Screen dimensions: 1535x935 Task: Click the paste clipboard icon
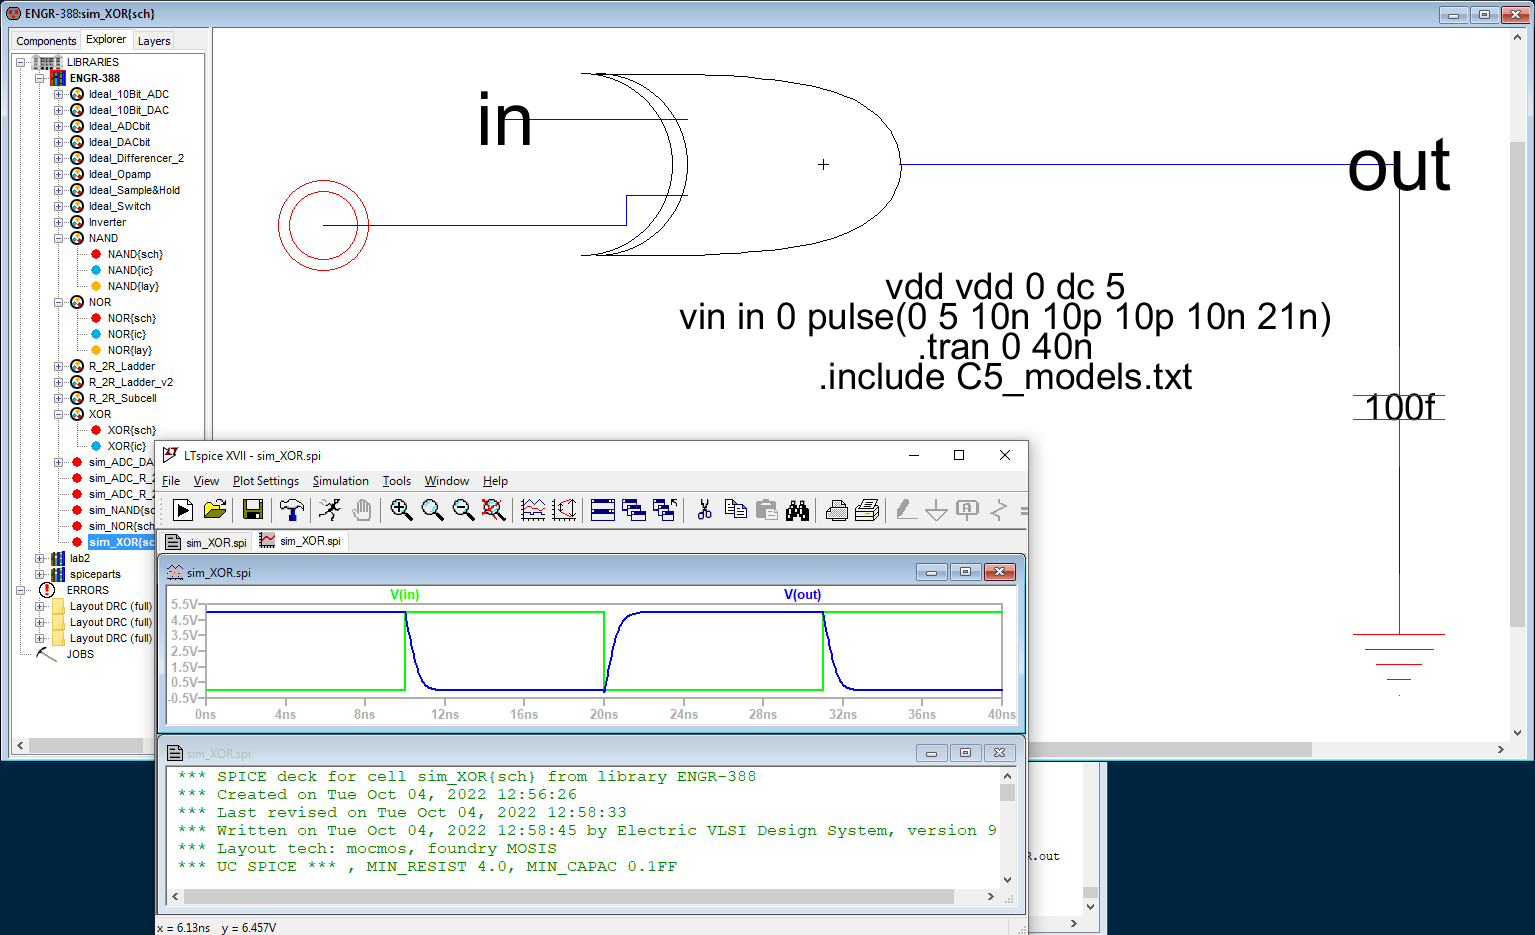(767, 510)
